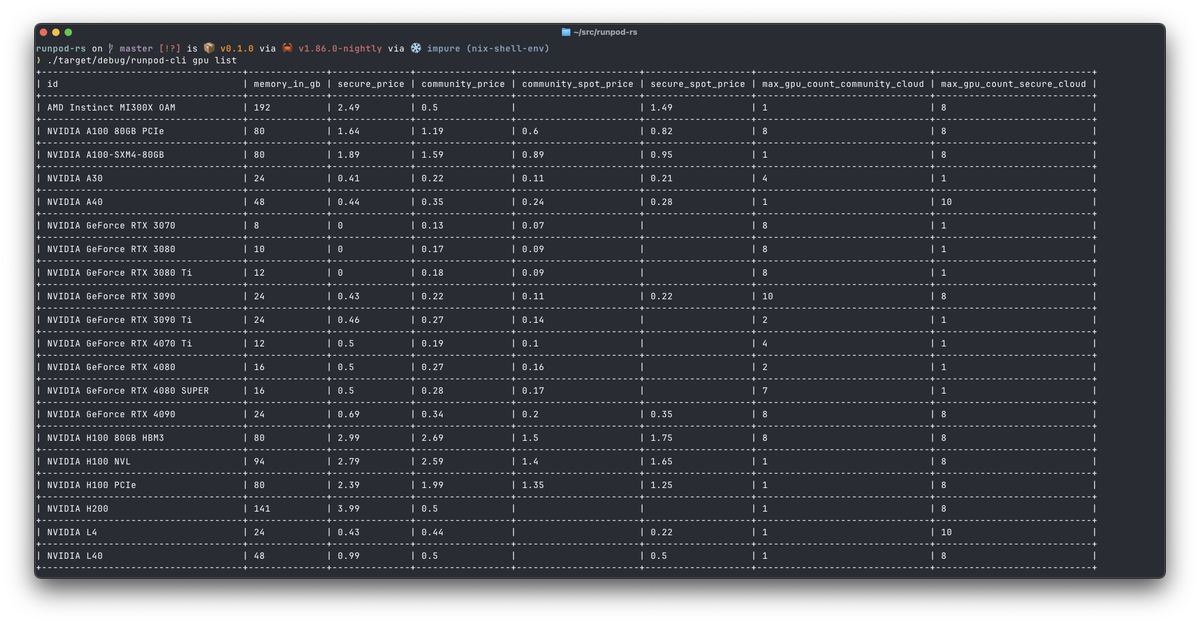Click secure price 1.89 for A100-SXM4

(x=349, y=155)
